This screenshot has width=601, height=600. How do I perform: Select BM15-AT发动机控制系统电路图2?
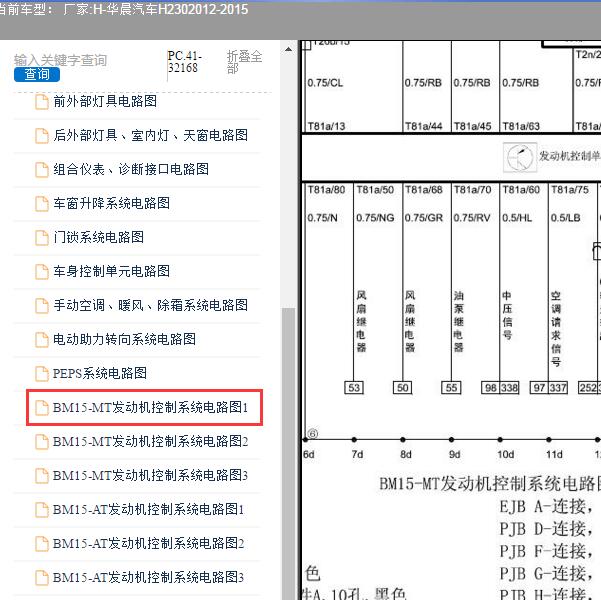click(148, 543)
